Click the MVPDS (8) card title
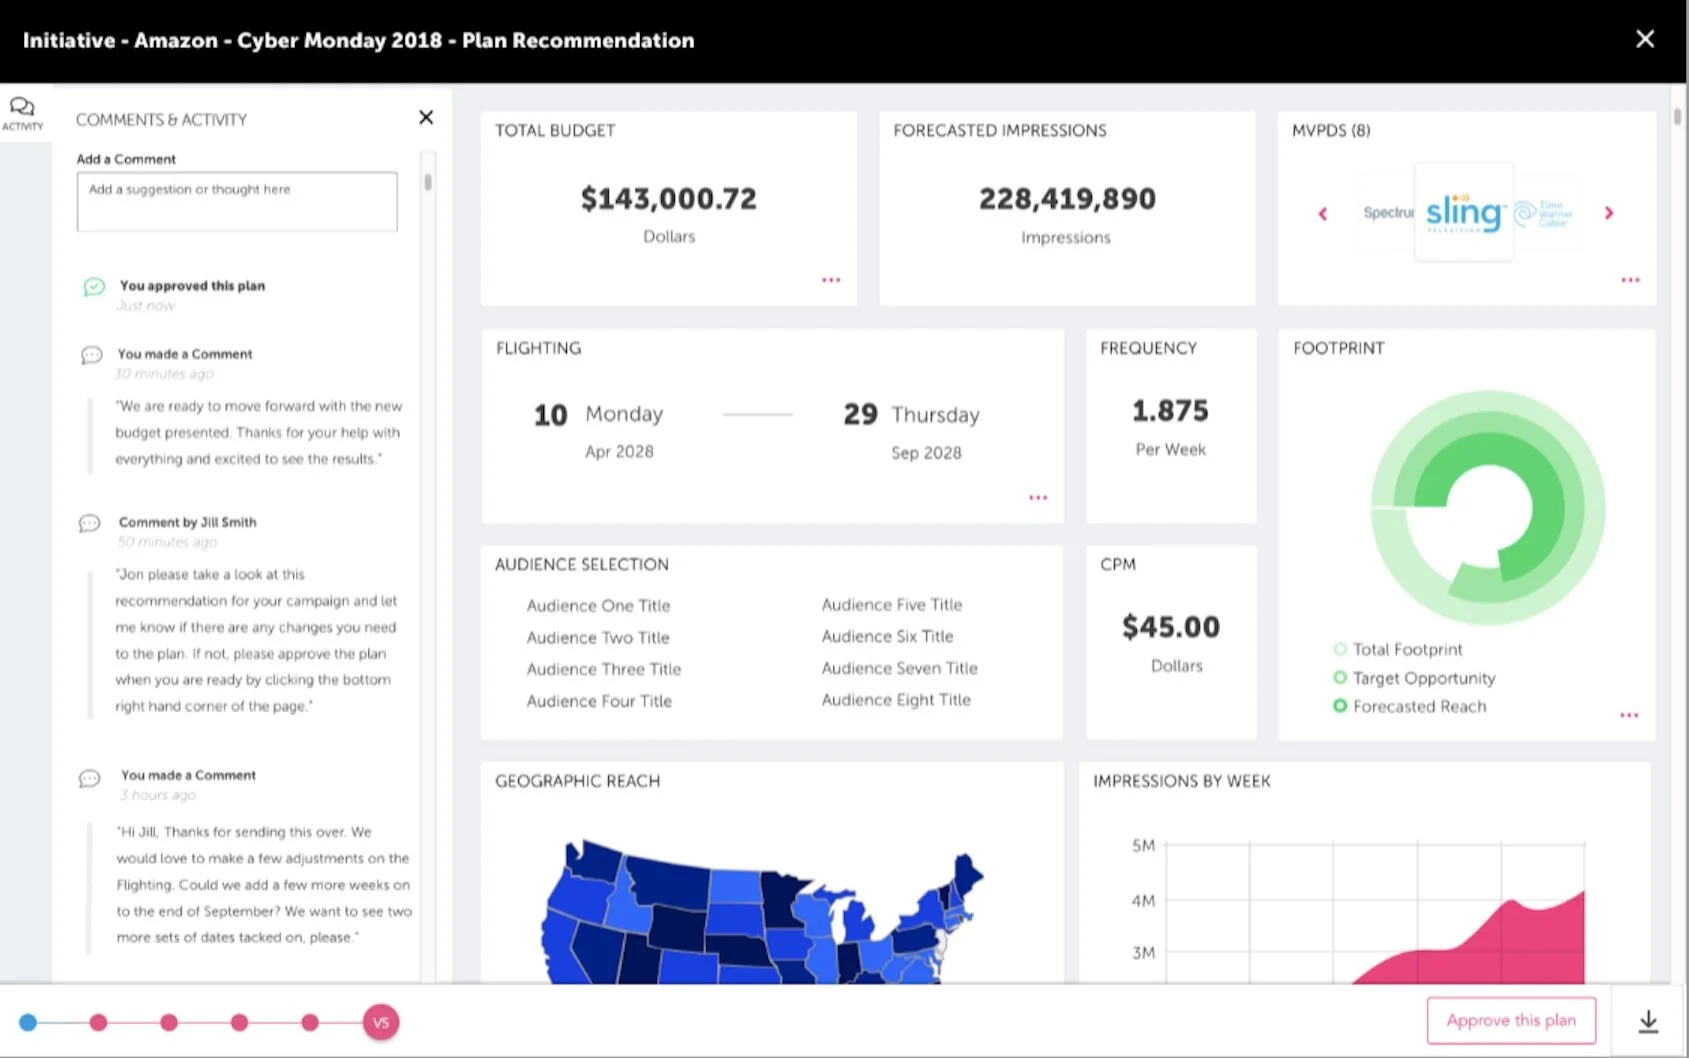The height and width of the screenshot is (1058, 1689). tap(1331, 130)
